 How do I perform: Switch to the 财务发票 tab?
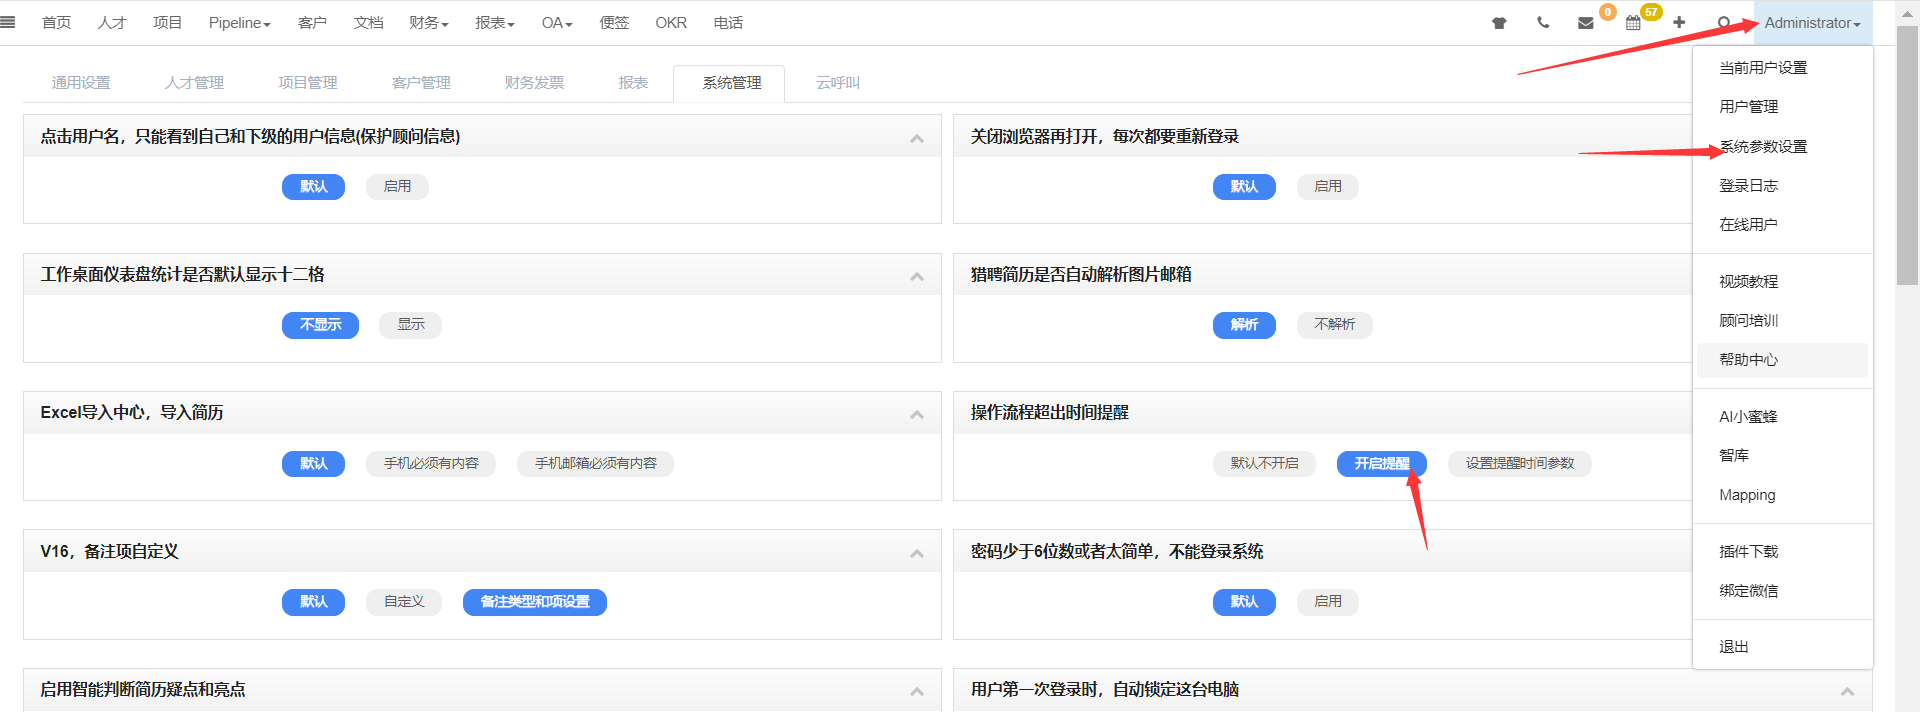[x=534, y=83]
